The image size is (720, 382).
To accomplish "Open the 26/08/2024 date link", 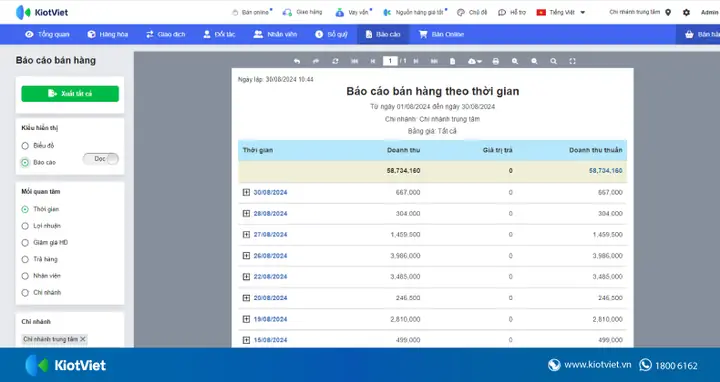I will coord(270,256).
